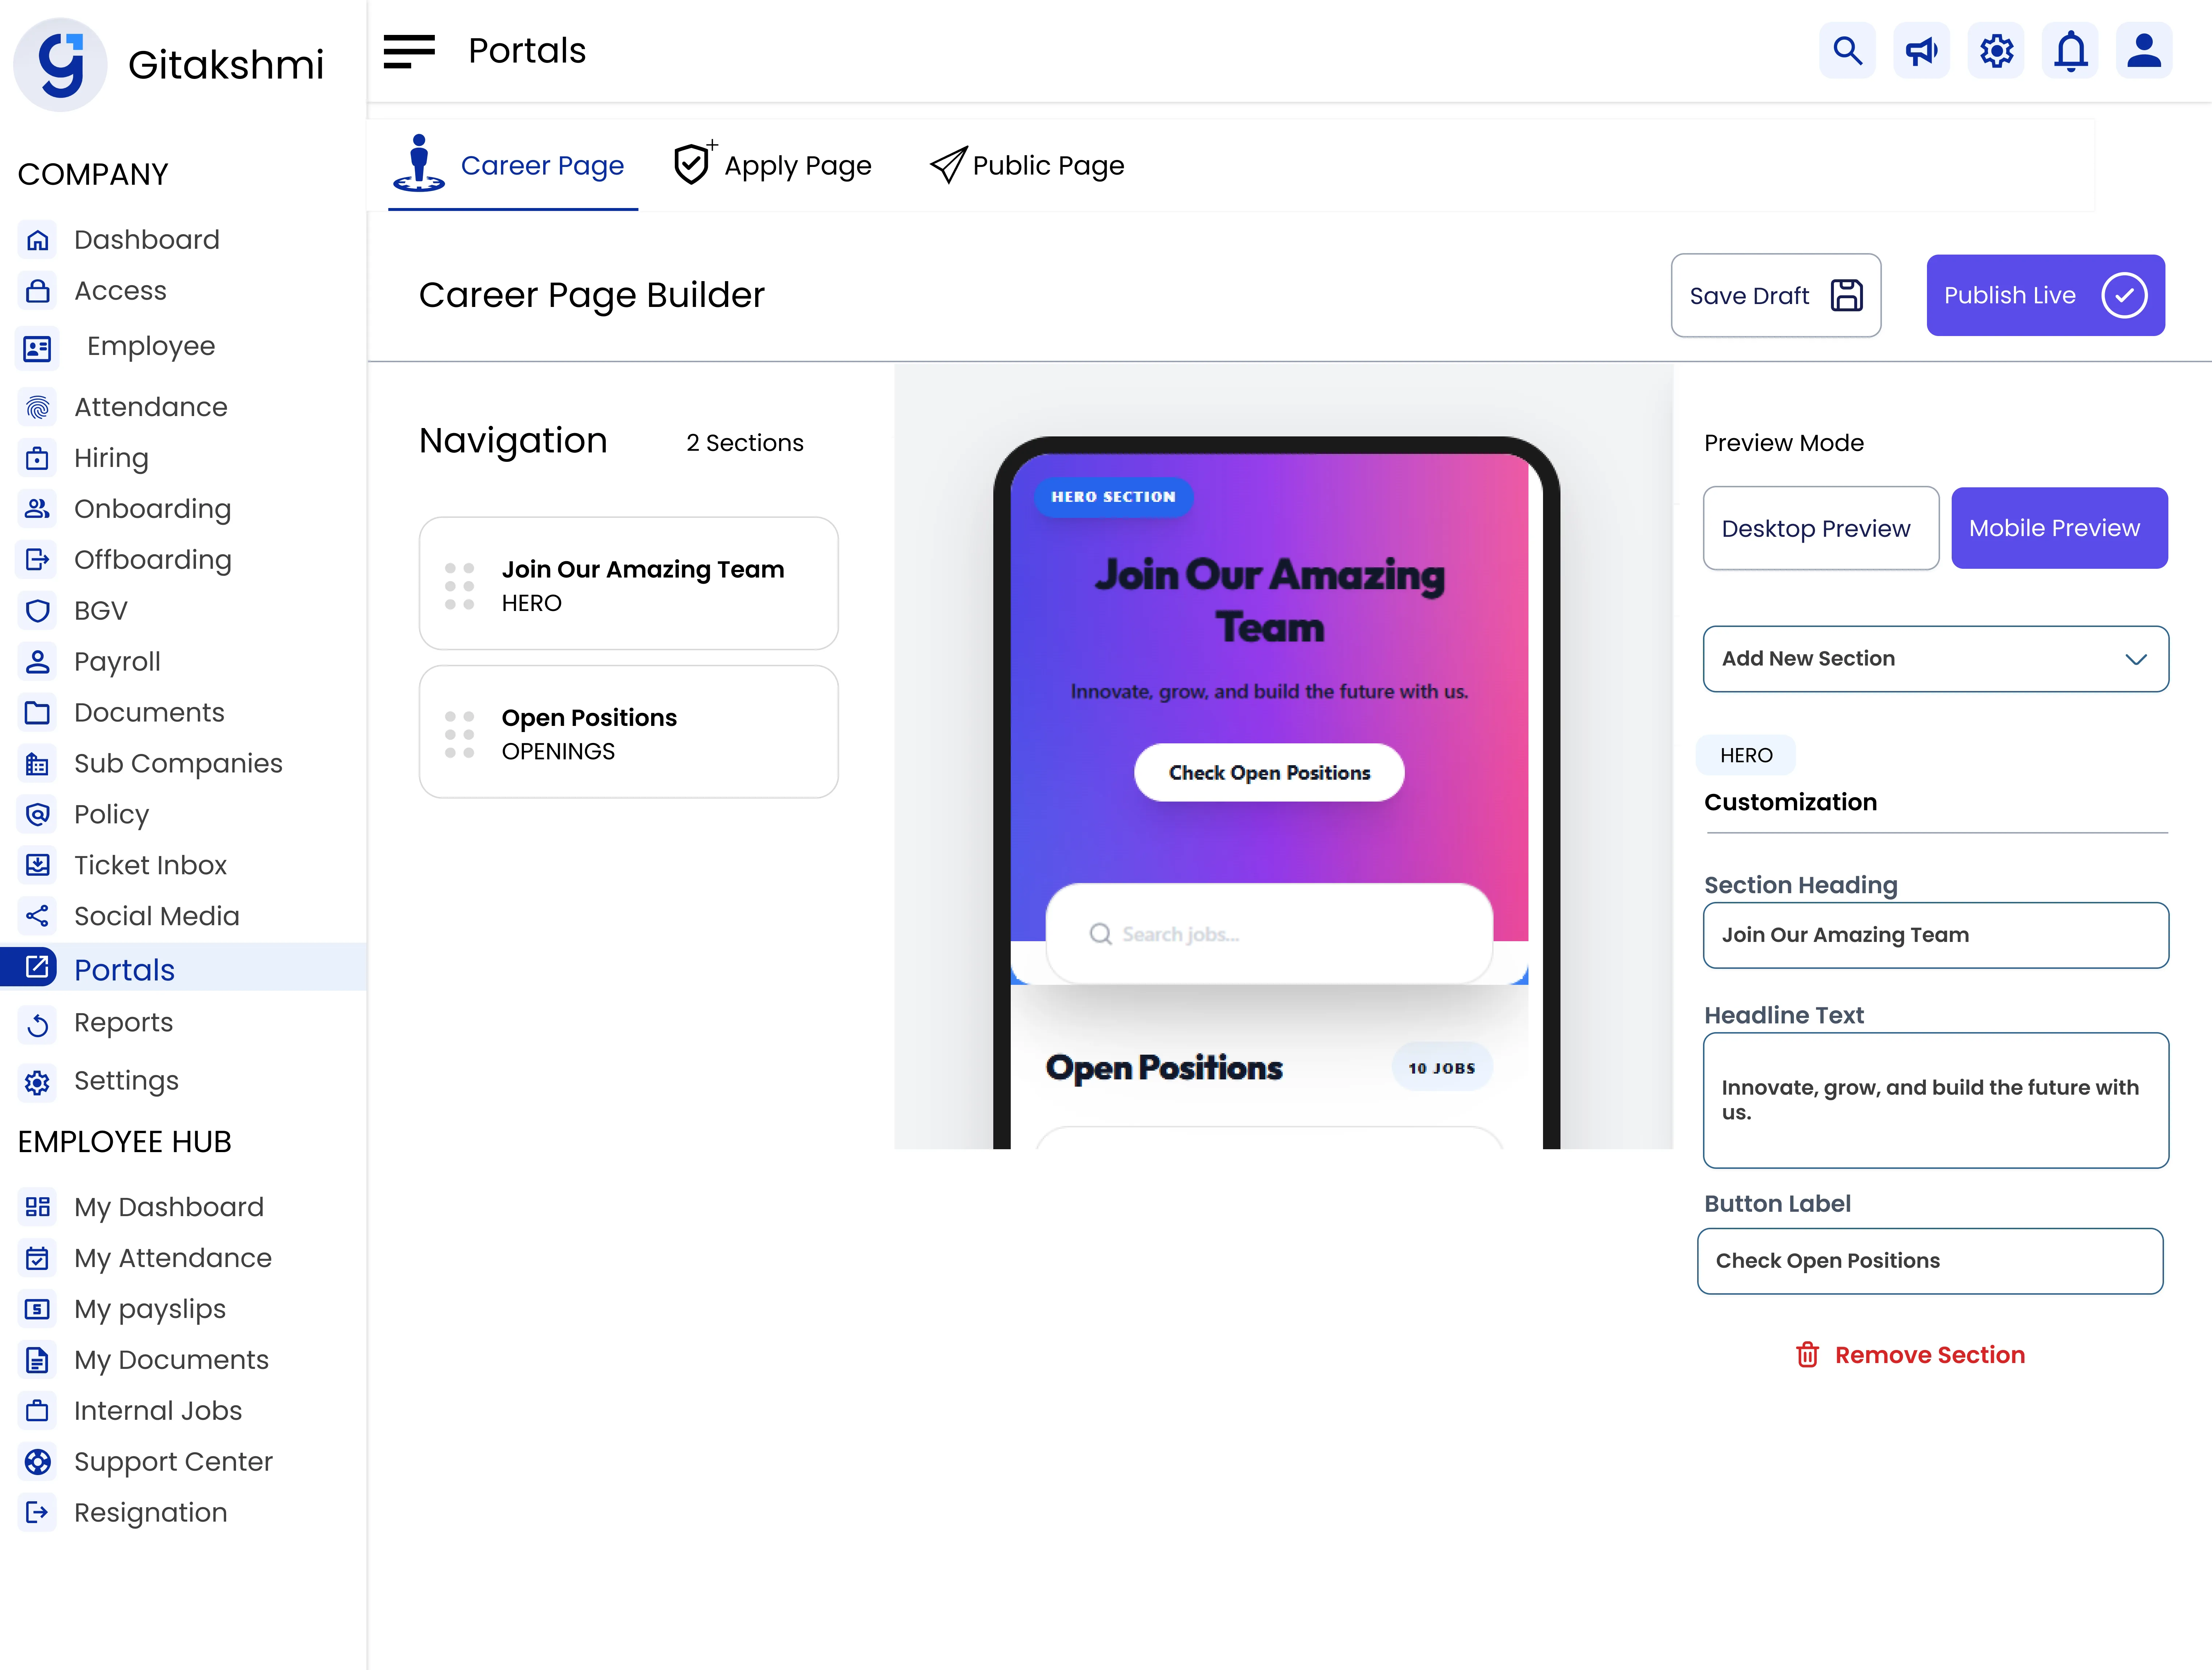The height and width of the screenshot is (1670, 2212).
Task: Click the Payroll person icon
Action: coord(37,661)
